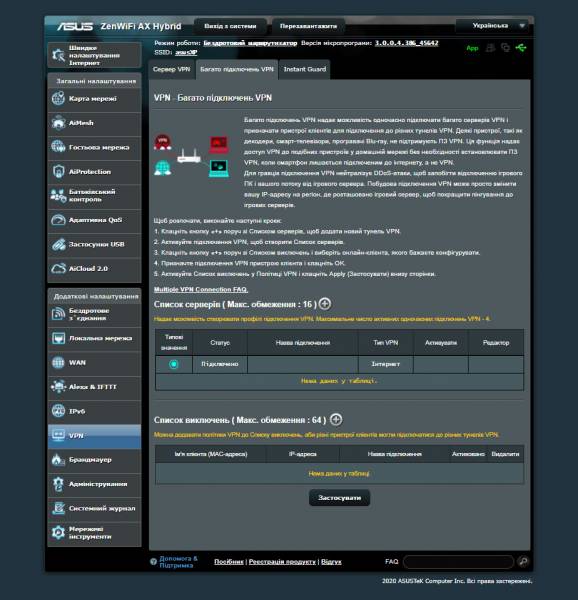This screenshot has width=578, height=600.
Task: Click the Застосувати apply button
Action: (x=339, y=498)
